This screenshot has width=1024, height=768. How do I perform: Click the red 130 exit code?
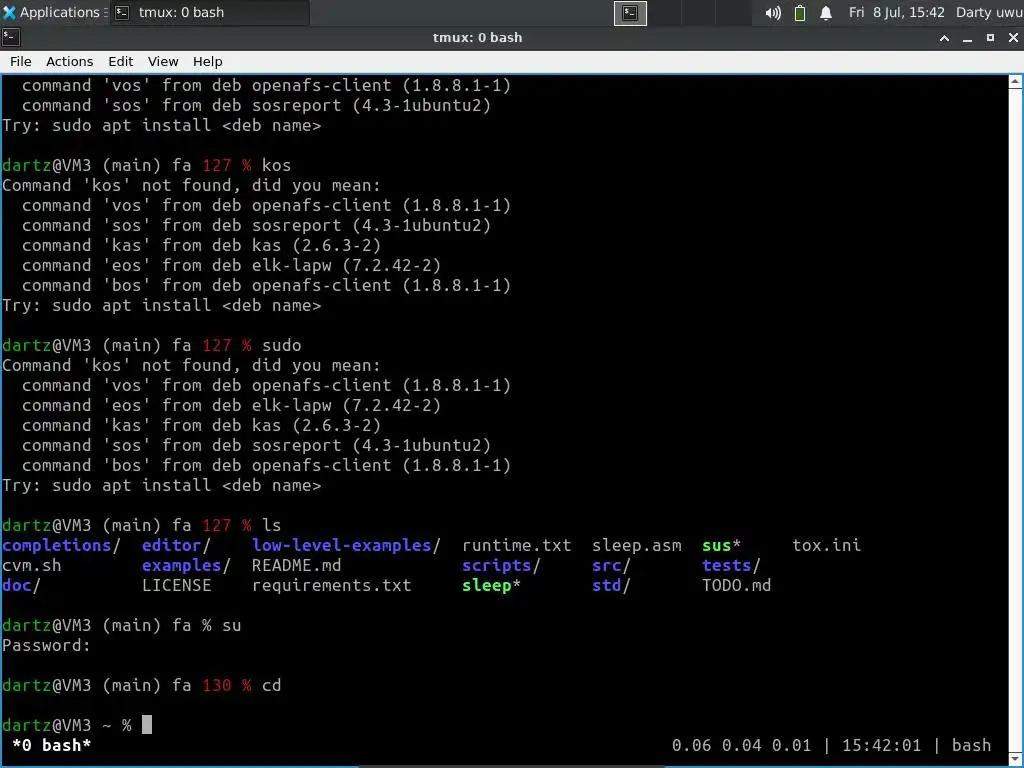click(217, 685)
